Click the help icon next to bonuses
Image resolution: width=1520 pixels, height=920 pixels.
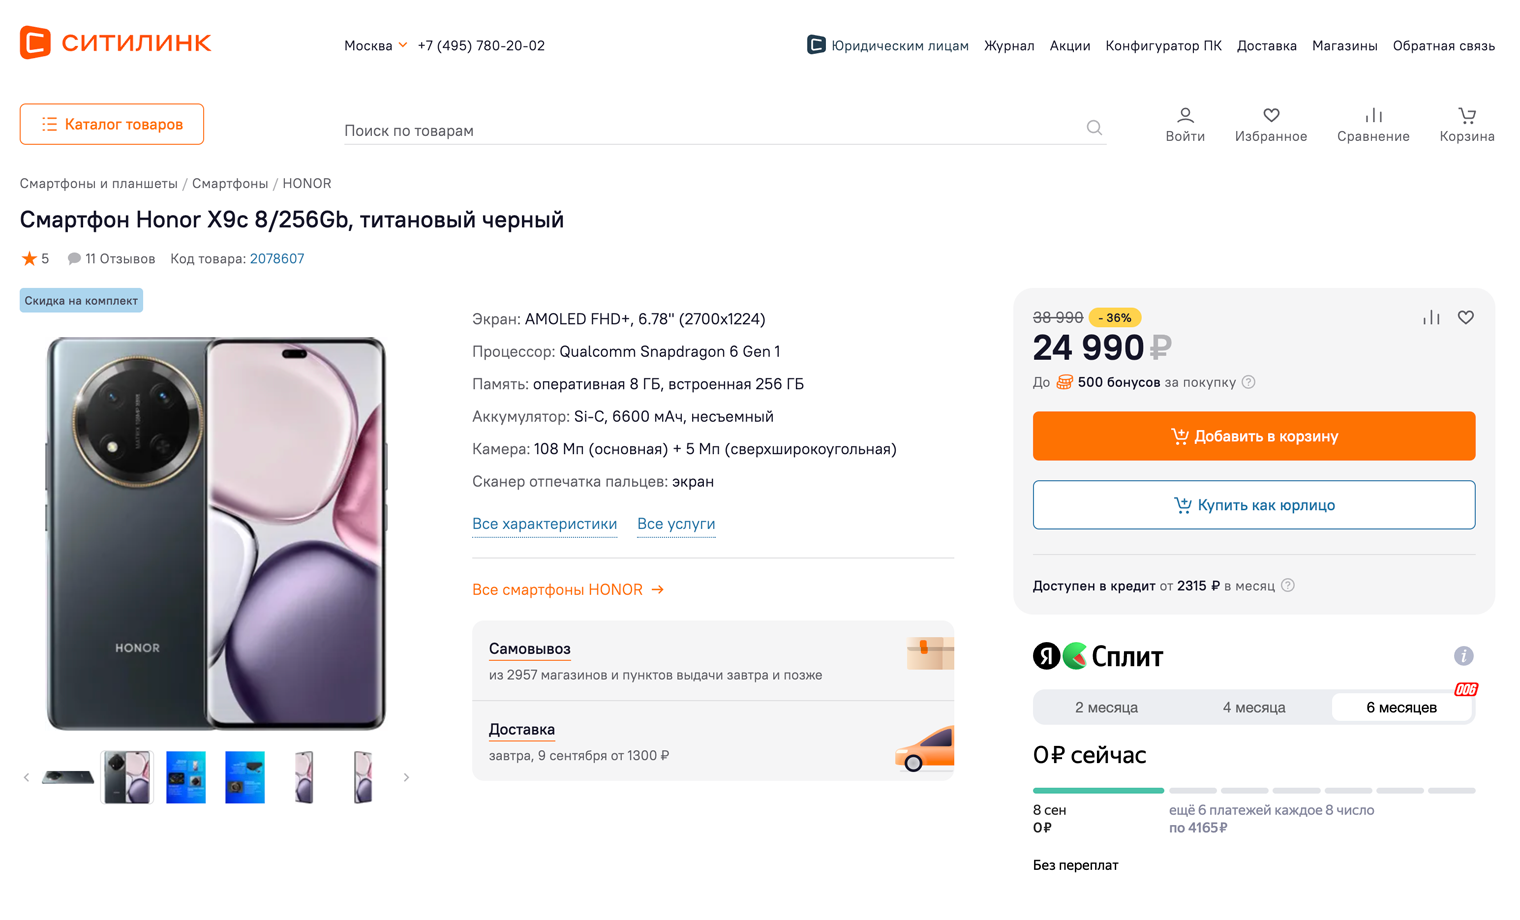coord(1249,382)
